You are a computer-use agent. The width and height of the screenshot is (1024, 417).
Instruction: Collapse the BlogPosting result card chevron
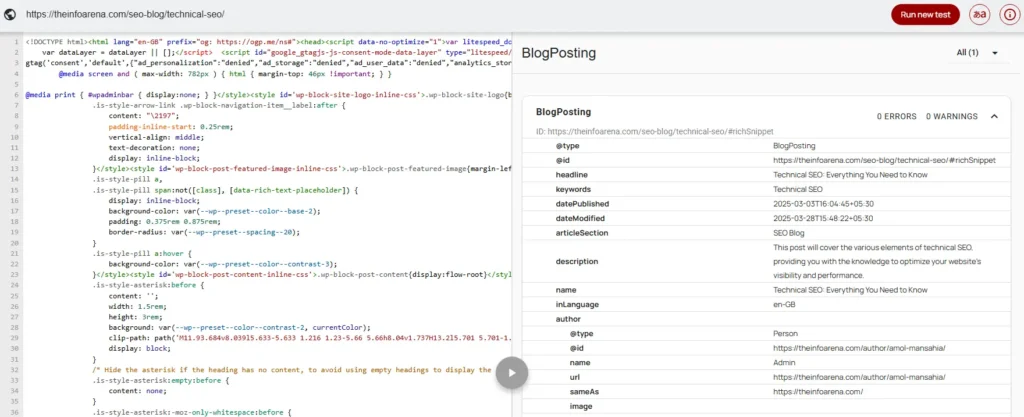994,116
